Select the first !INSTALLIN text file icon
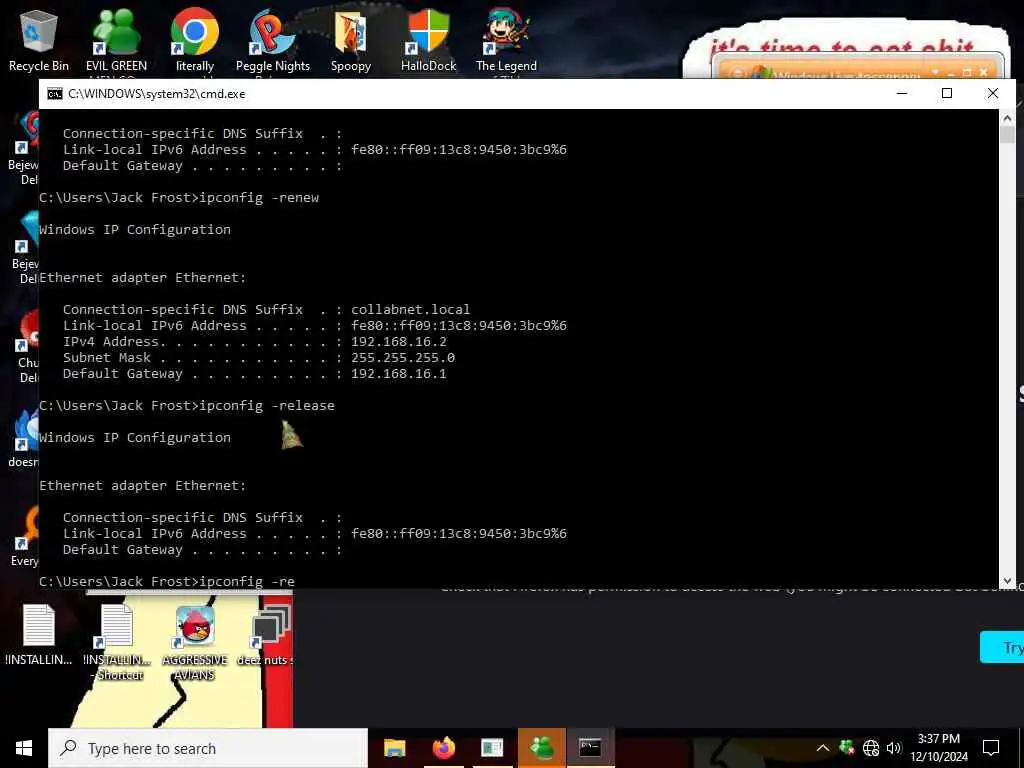The image size is (1024, 768). tap(39, 635)
